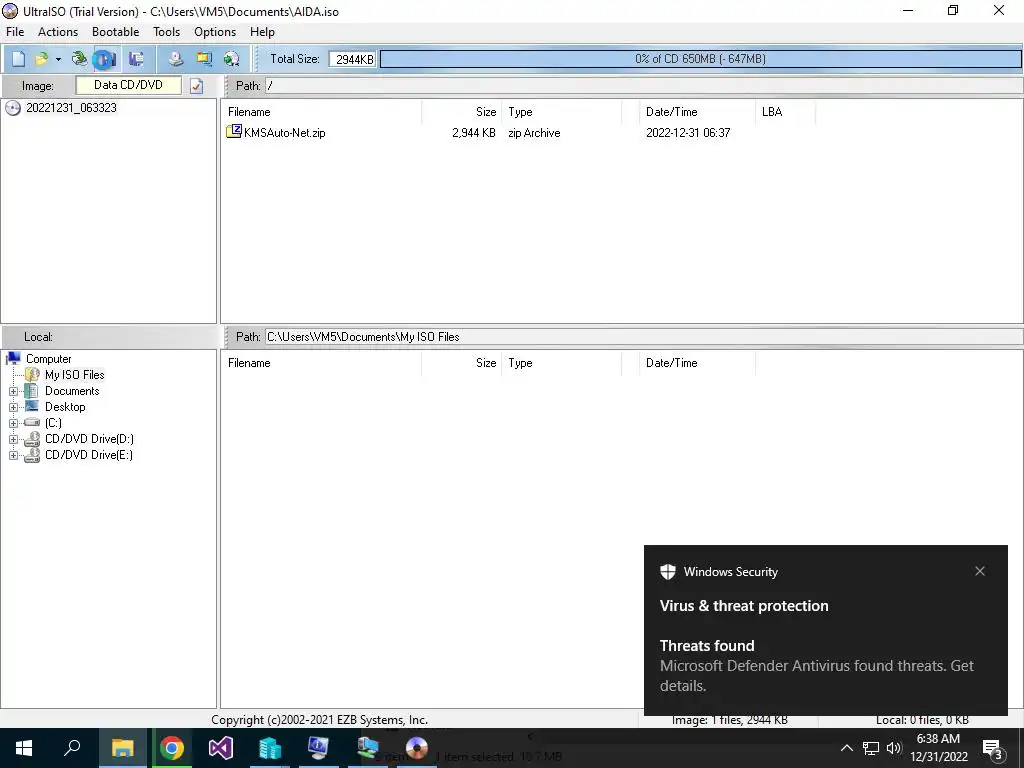Open File Explorer from taskbar

[x=122, y=748]
